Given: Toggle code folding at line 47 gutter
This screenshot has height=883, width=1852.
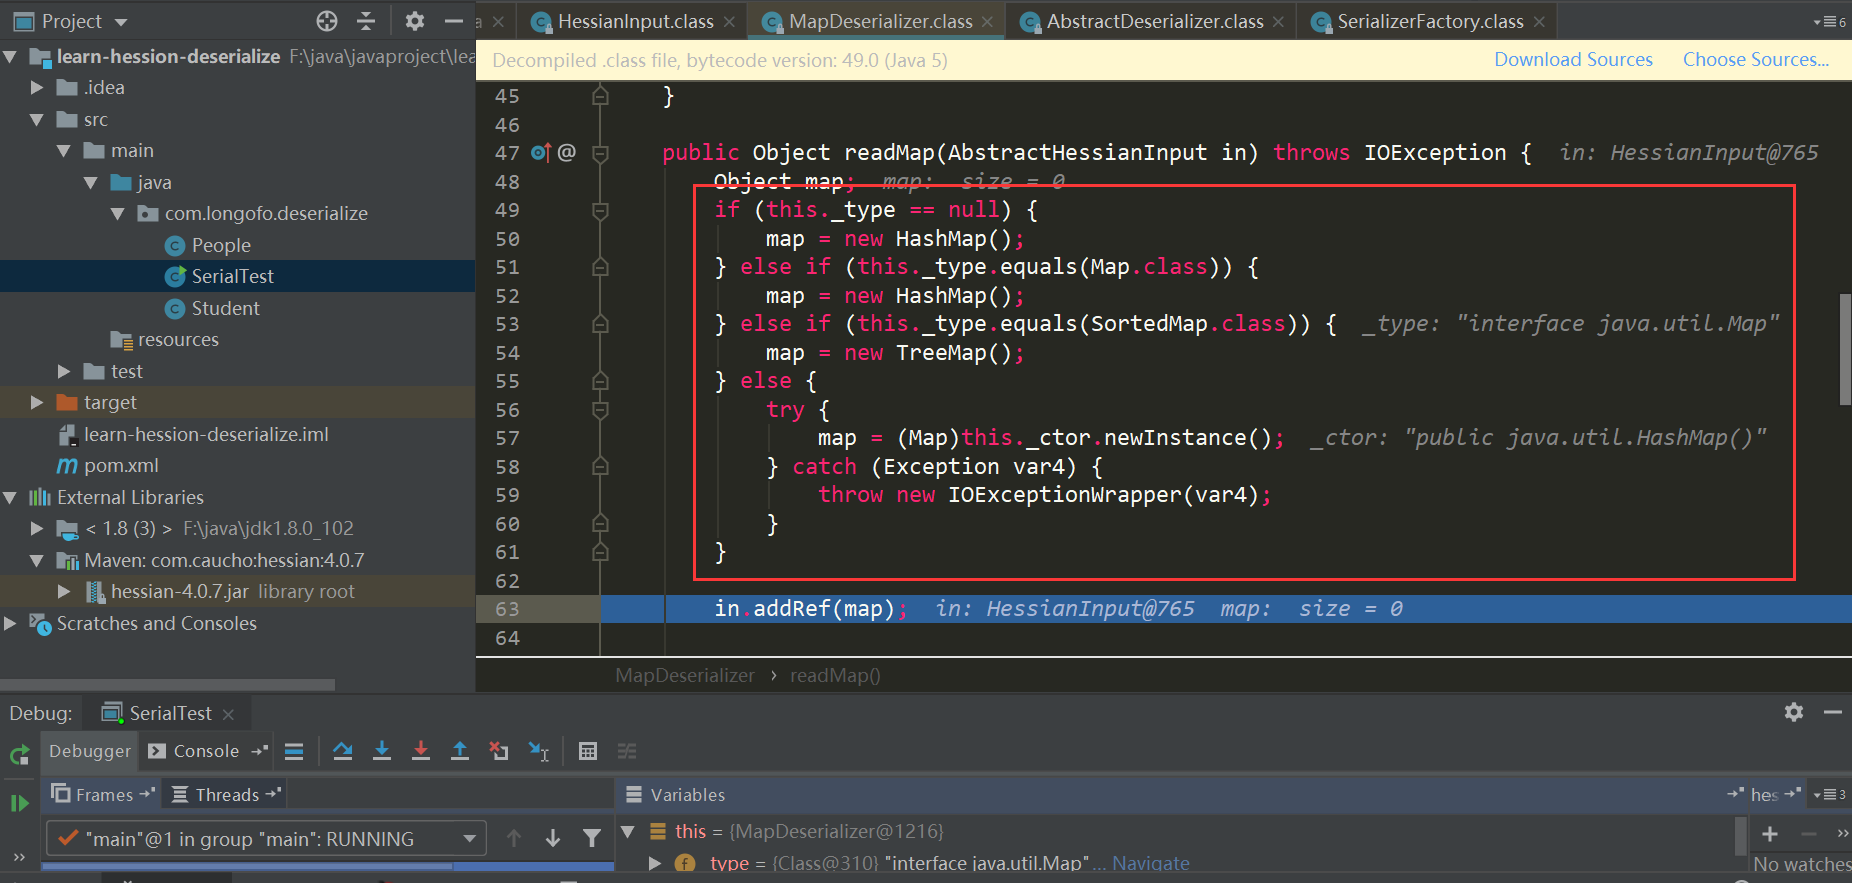Looking at the screenshot, I should pyautogui.click(x=600, y=153).
